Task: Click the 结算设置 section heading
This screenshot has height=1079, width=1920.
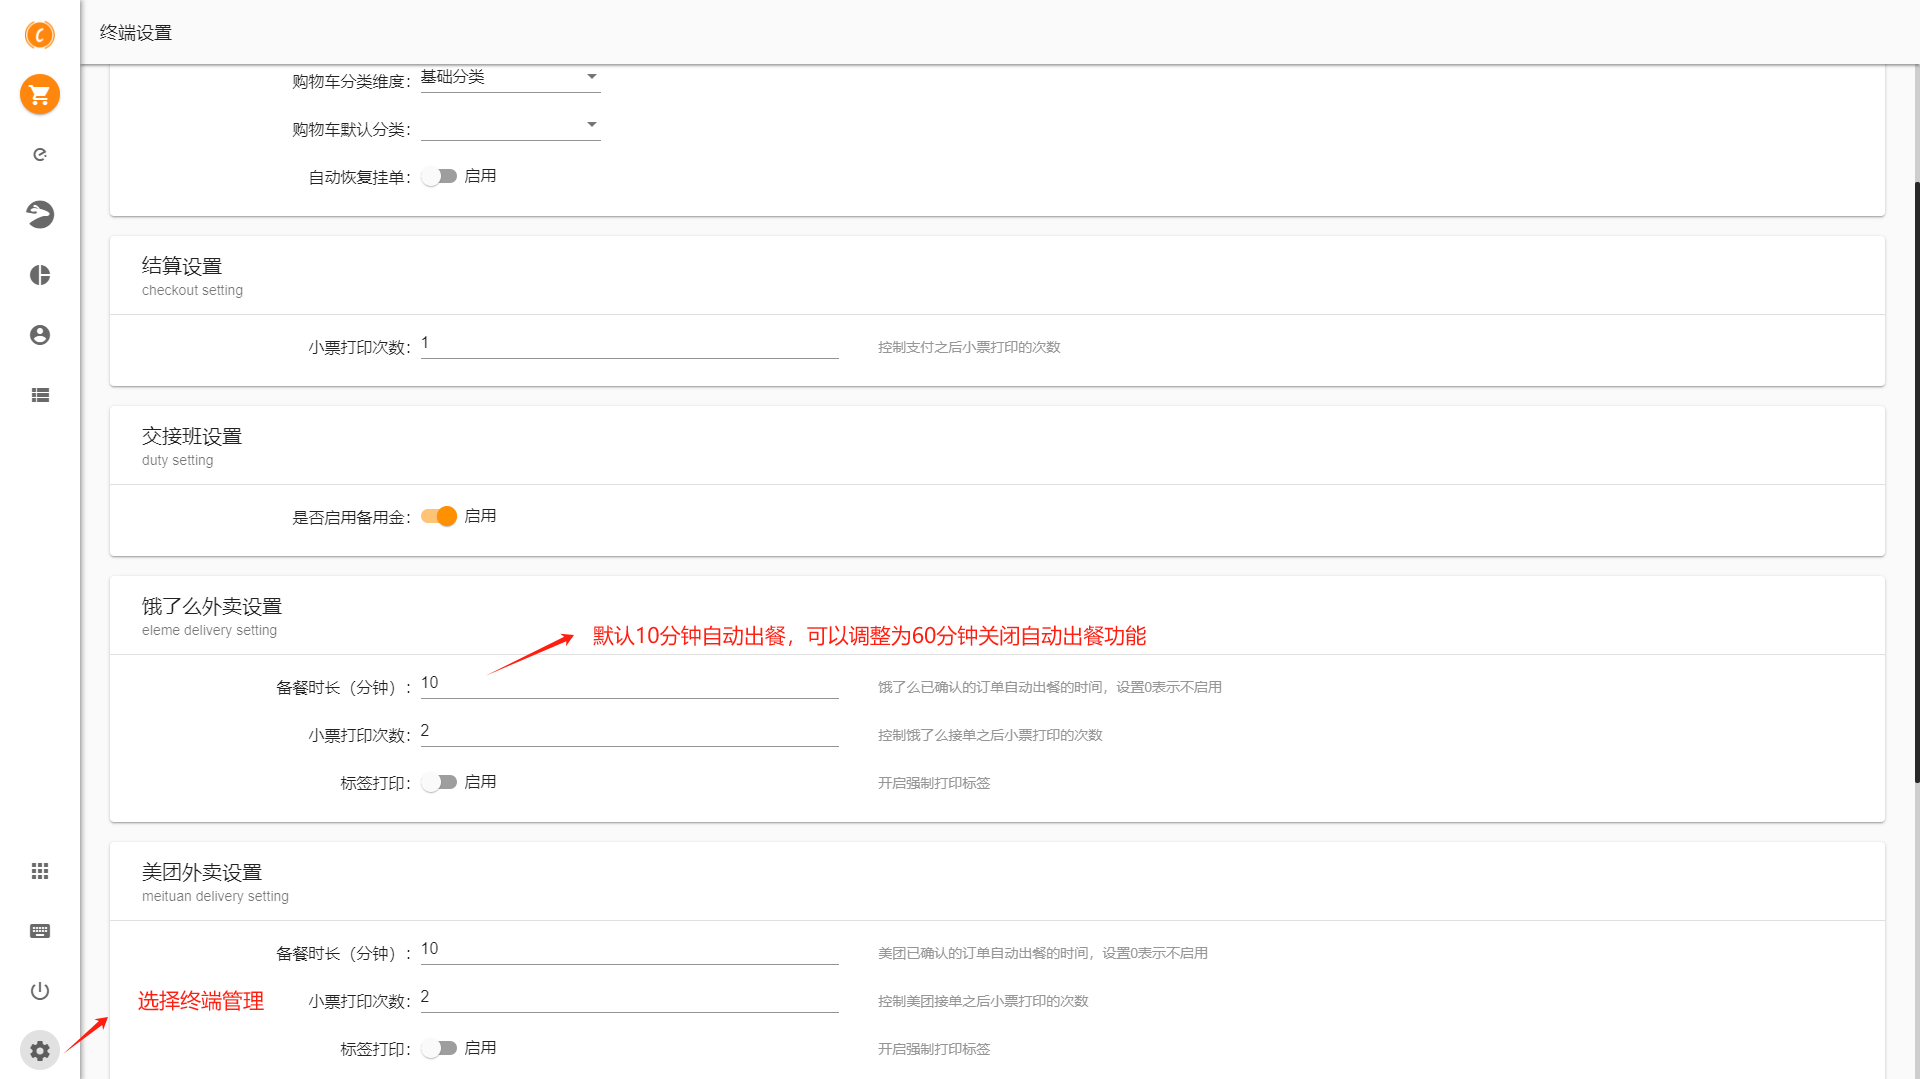Action: (182, 266)
